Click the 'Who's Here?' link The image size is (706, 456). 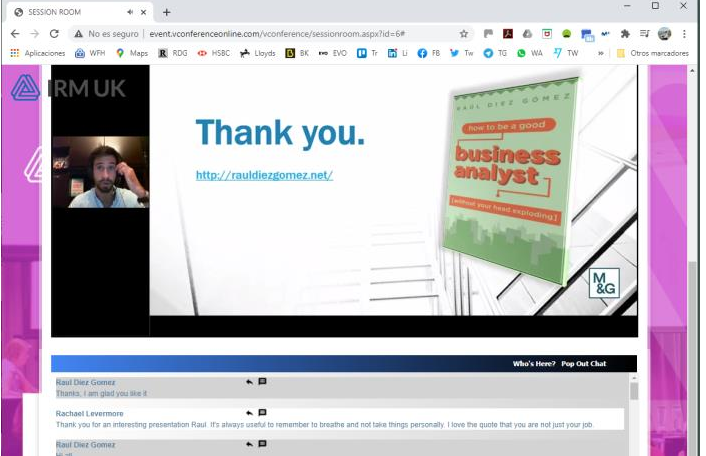pyautogui.click(x=534, y=364)
